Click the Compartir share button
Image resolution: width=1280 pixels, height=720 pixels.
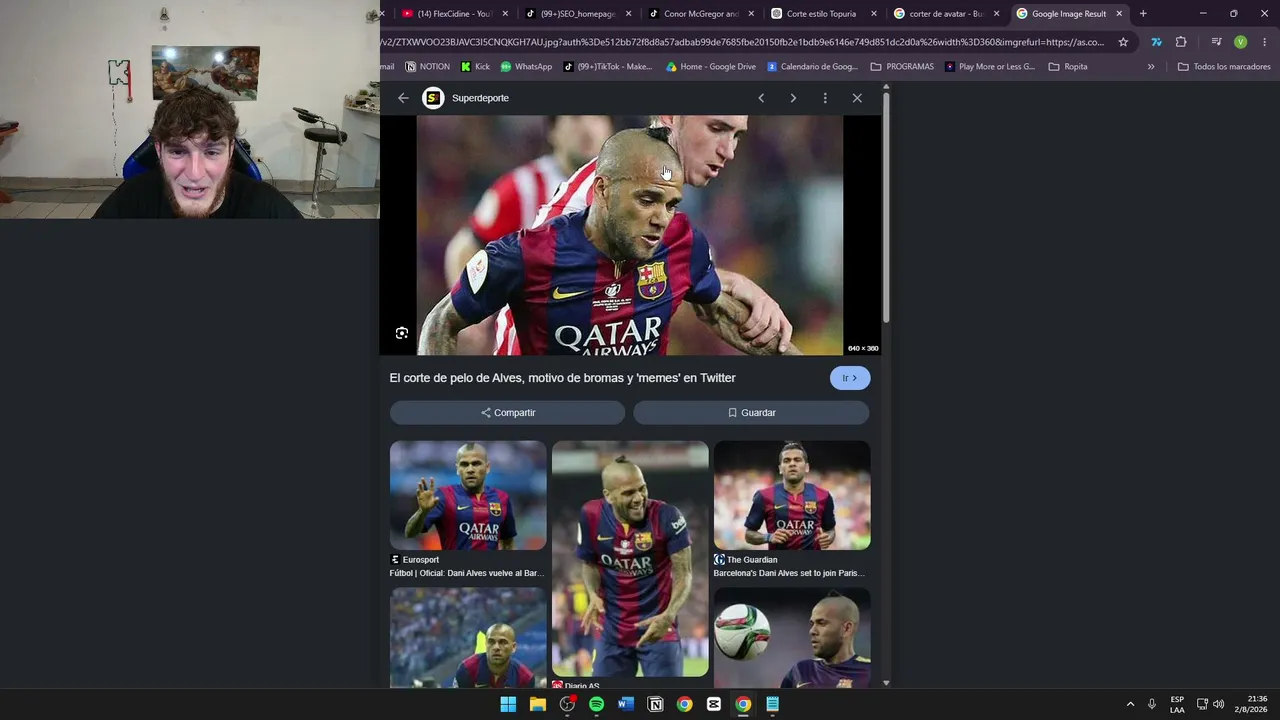coord(508,413)
